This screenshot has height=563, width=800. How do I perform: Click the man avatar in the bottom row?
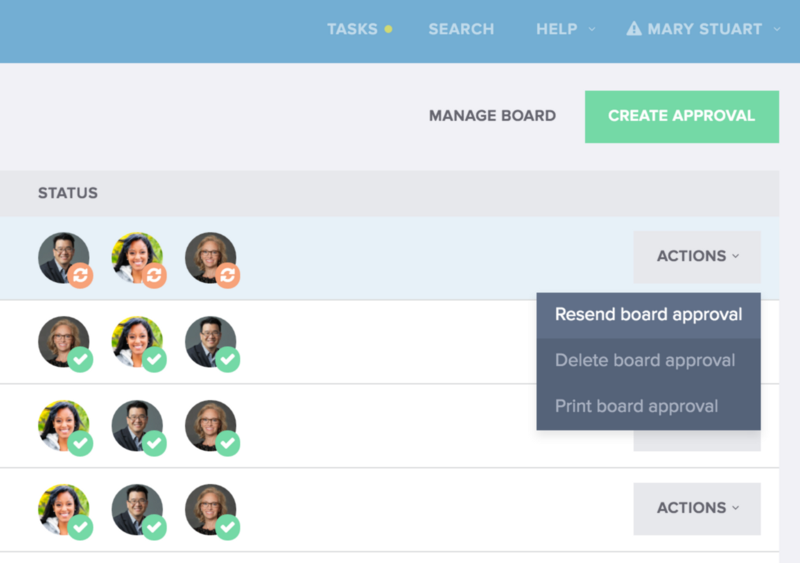click(x=137, y=509)
